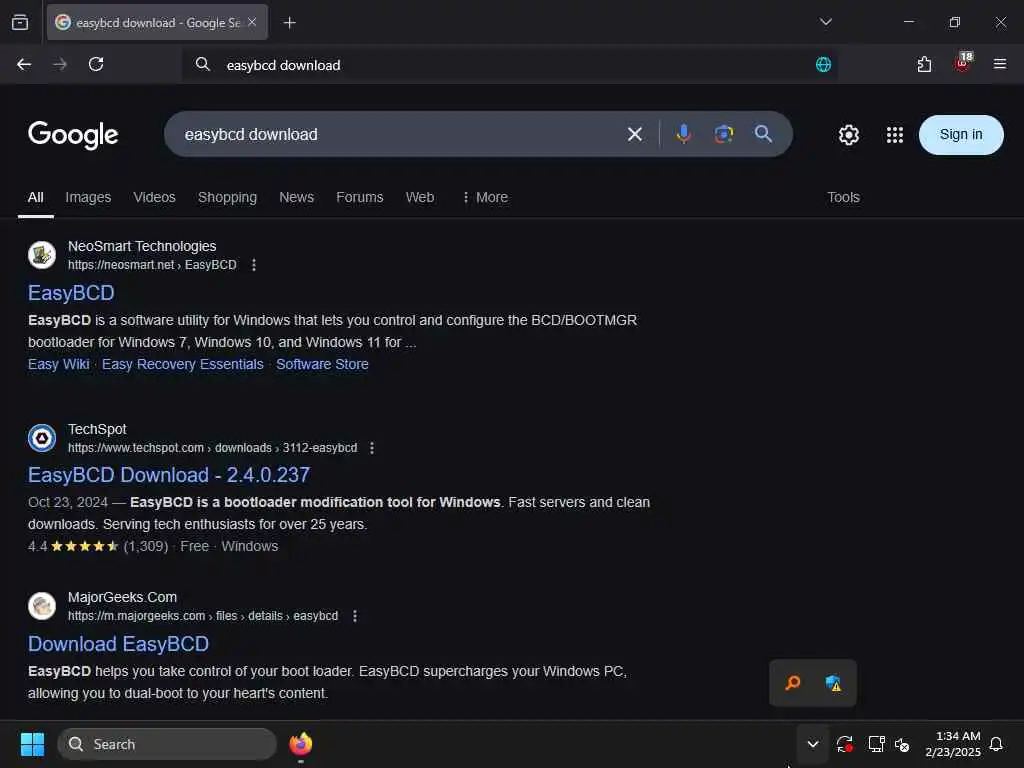This screenshot has width=1024, height=768.
Task: Select the All results tab
Action: point(35,197)
